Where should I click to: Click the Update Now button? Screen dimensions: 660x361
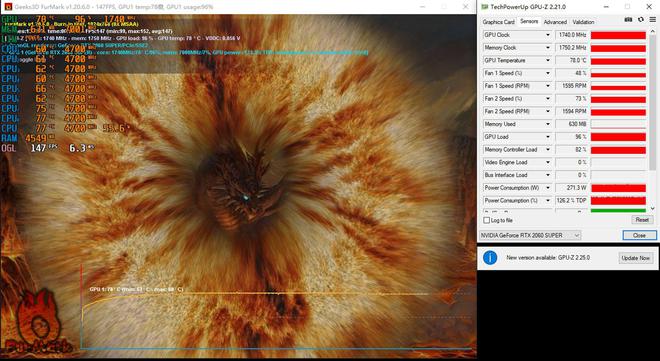636,257
